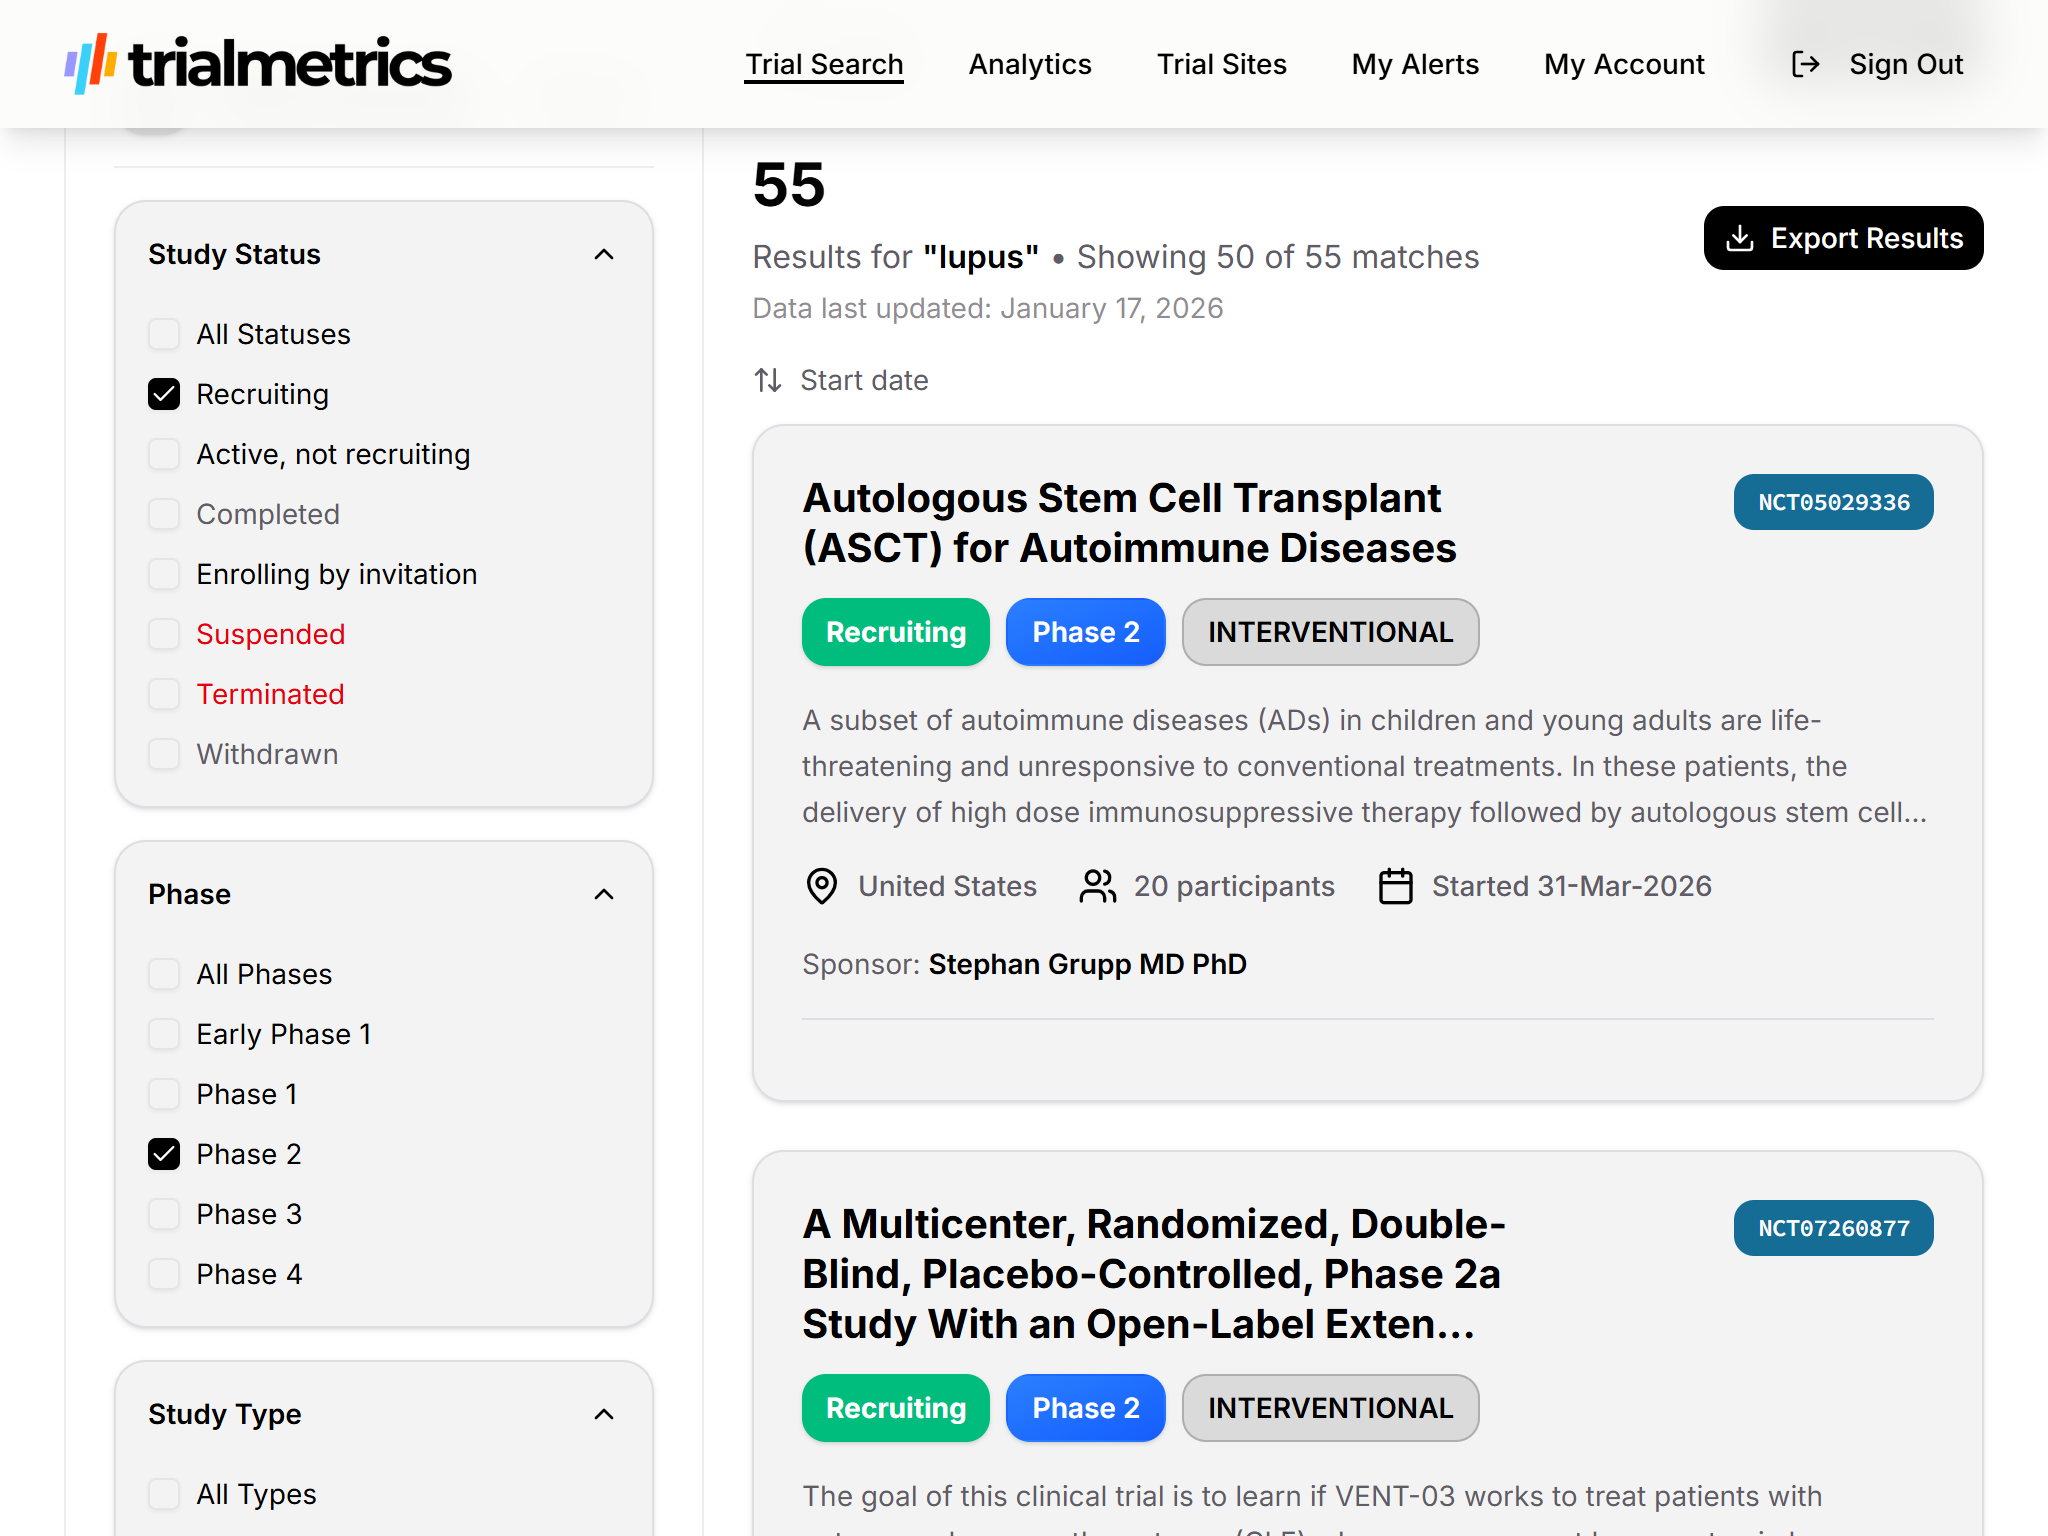Image resolution: width=2048 pixels, height=1536 pixels.
Task: Check the Early Phase 1 checkbox
Action: tap(164, 1034)
